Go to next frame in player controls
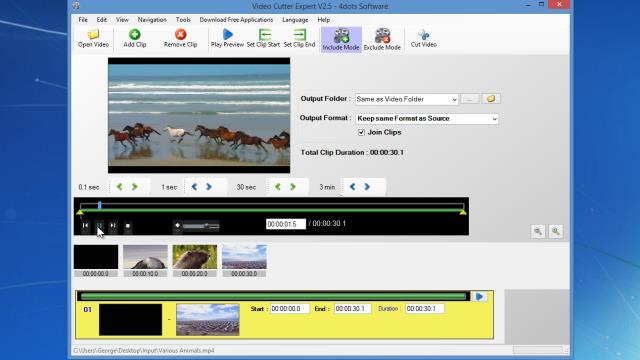This screenshot has width=640, height=360. tap(113, 226)
